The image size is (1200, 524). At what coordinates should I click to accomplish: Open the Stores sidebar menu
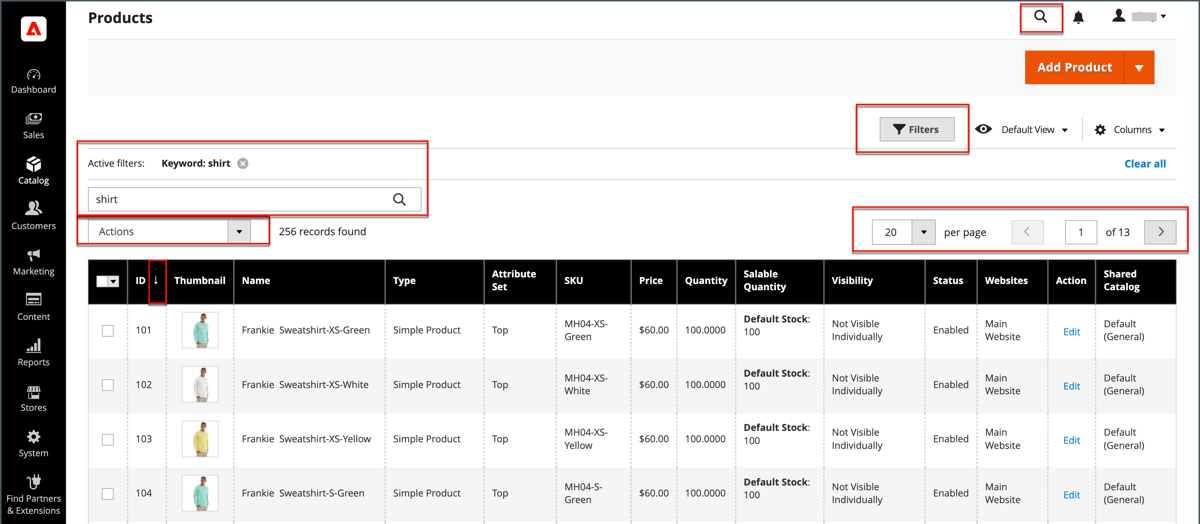click(33, 399)
